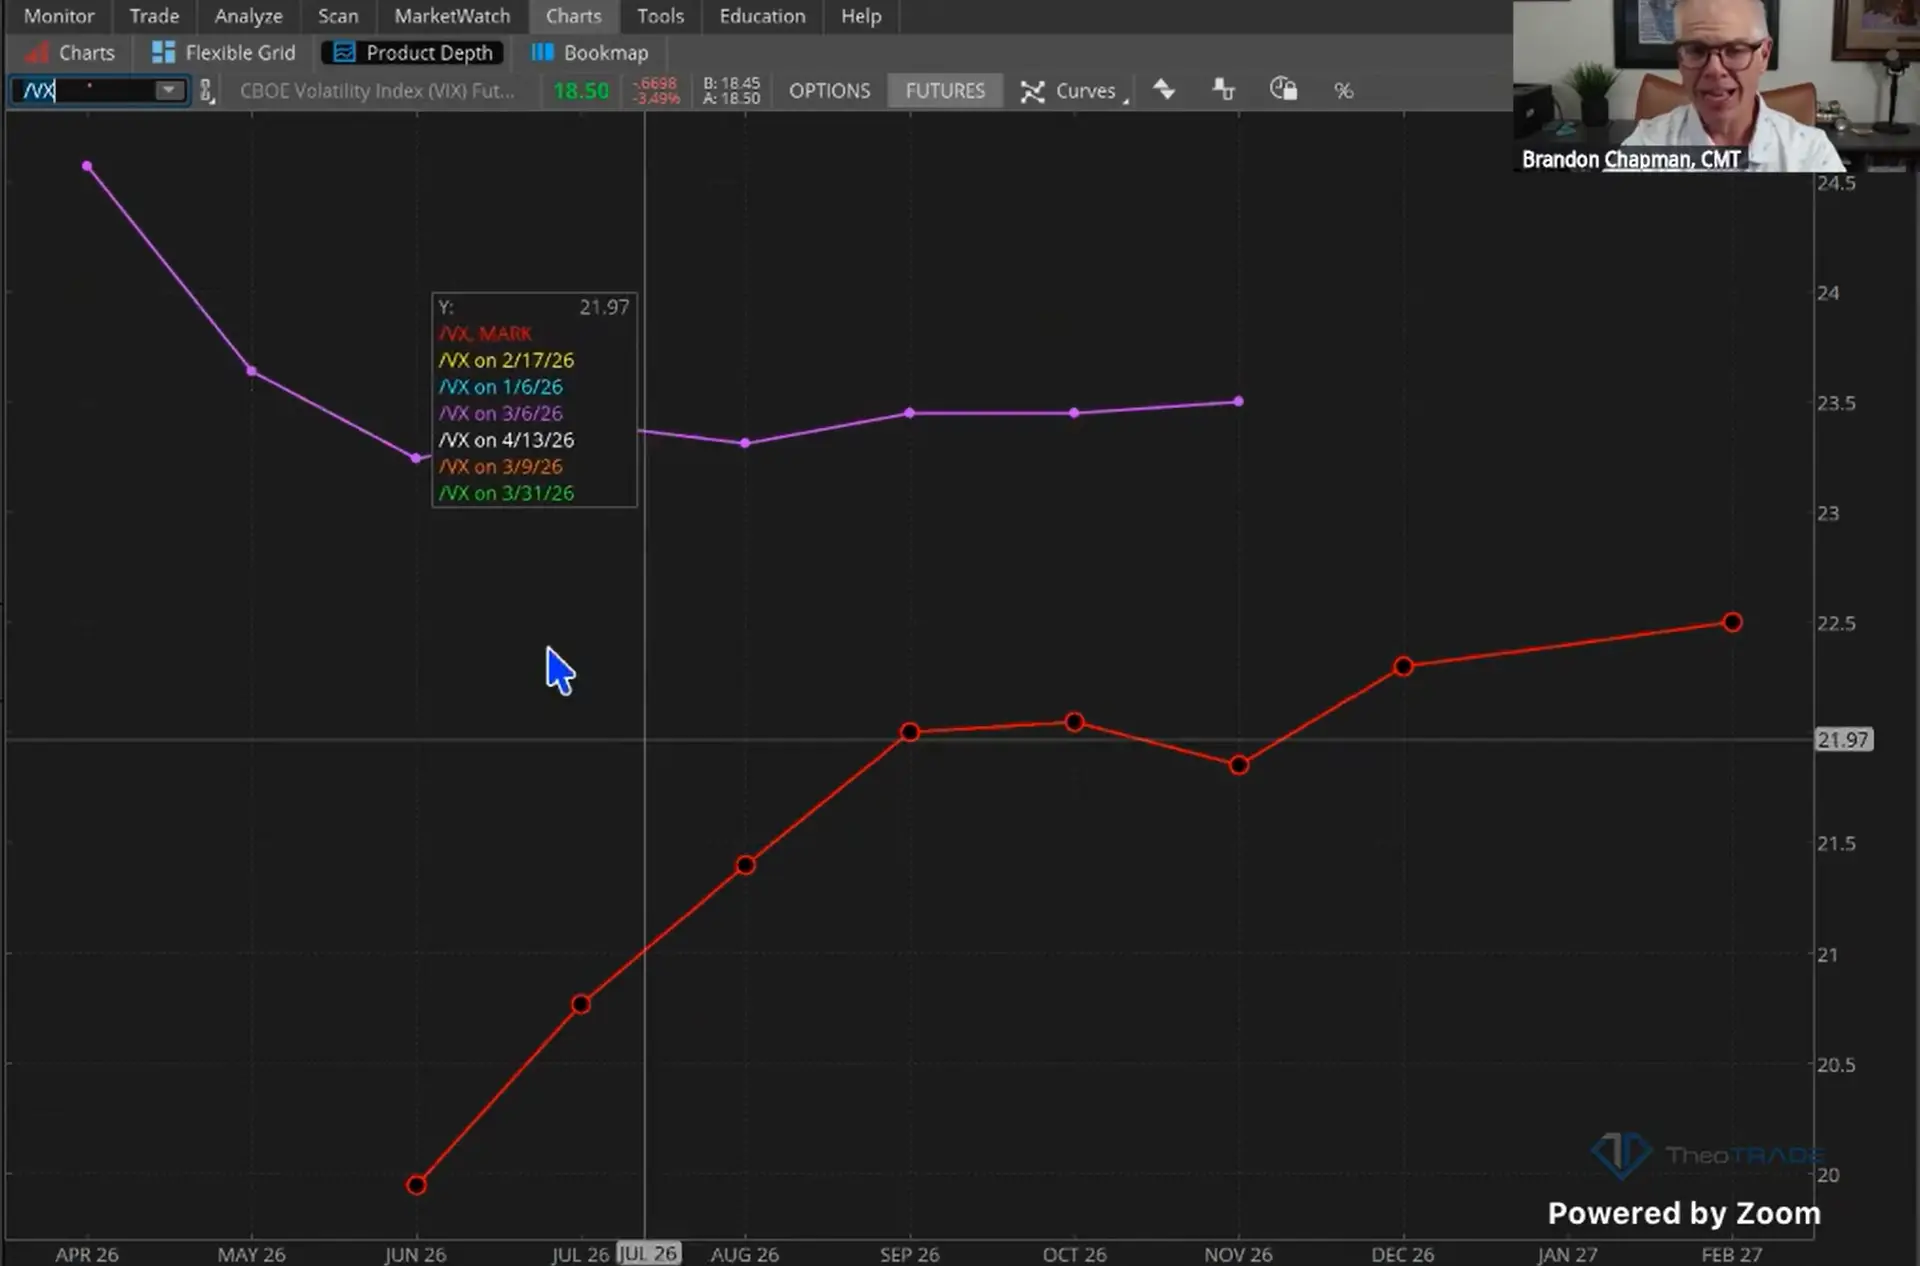Screen dimensions: 1920x1266
Task: Click the up/down arrows icon beside Curves
Action: [1164, 90]
